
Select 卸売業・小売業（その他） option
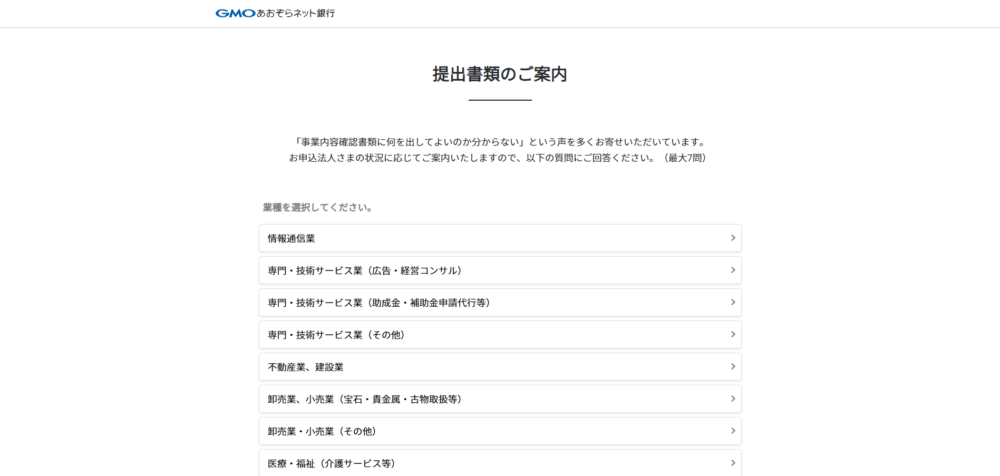(500, 431)
